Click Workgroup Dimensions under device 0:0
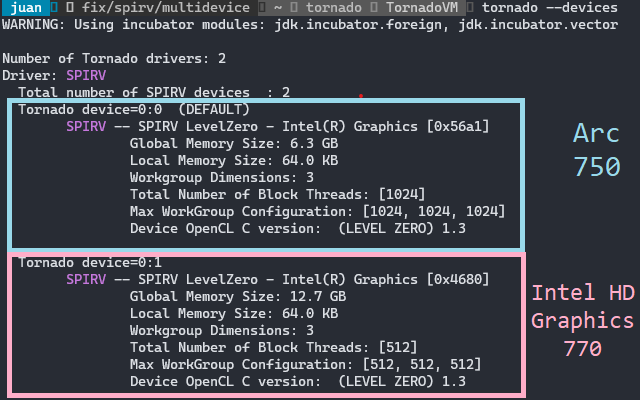The image size is (640, 400). coord(222,178)
